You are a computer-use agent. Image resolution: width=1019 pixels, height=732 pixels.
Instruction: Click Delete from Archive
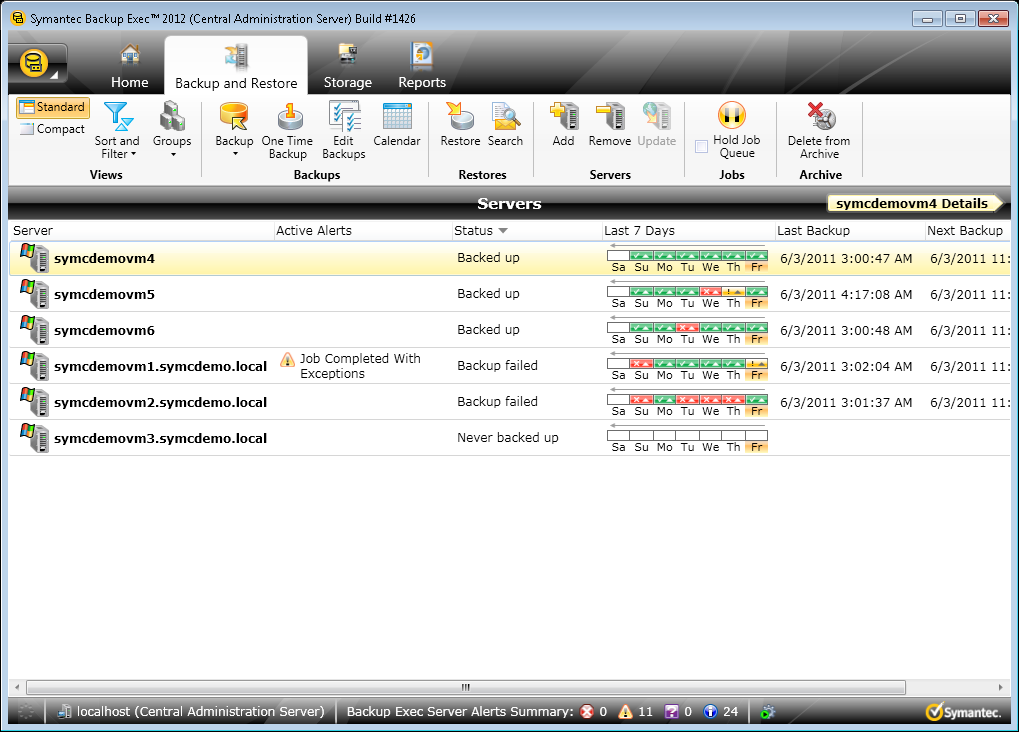click(x=819, y=131)
